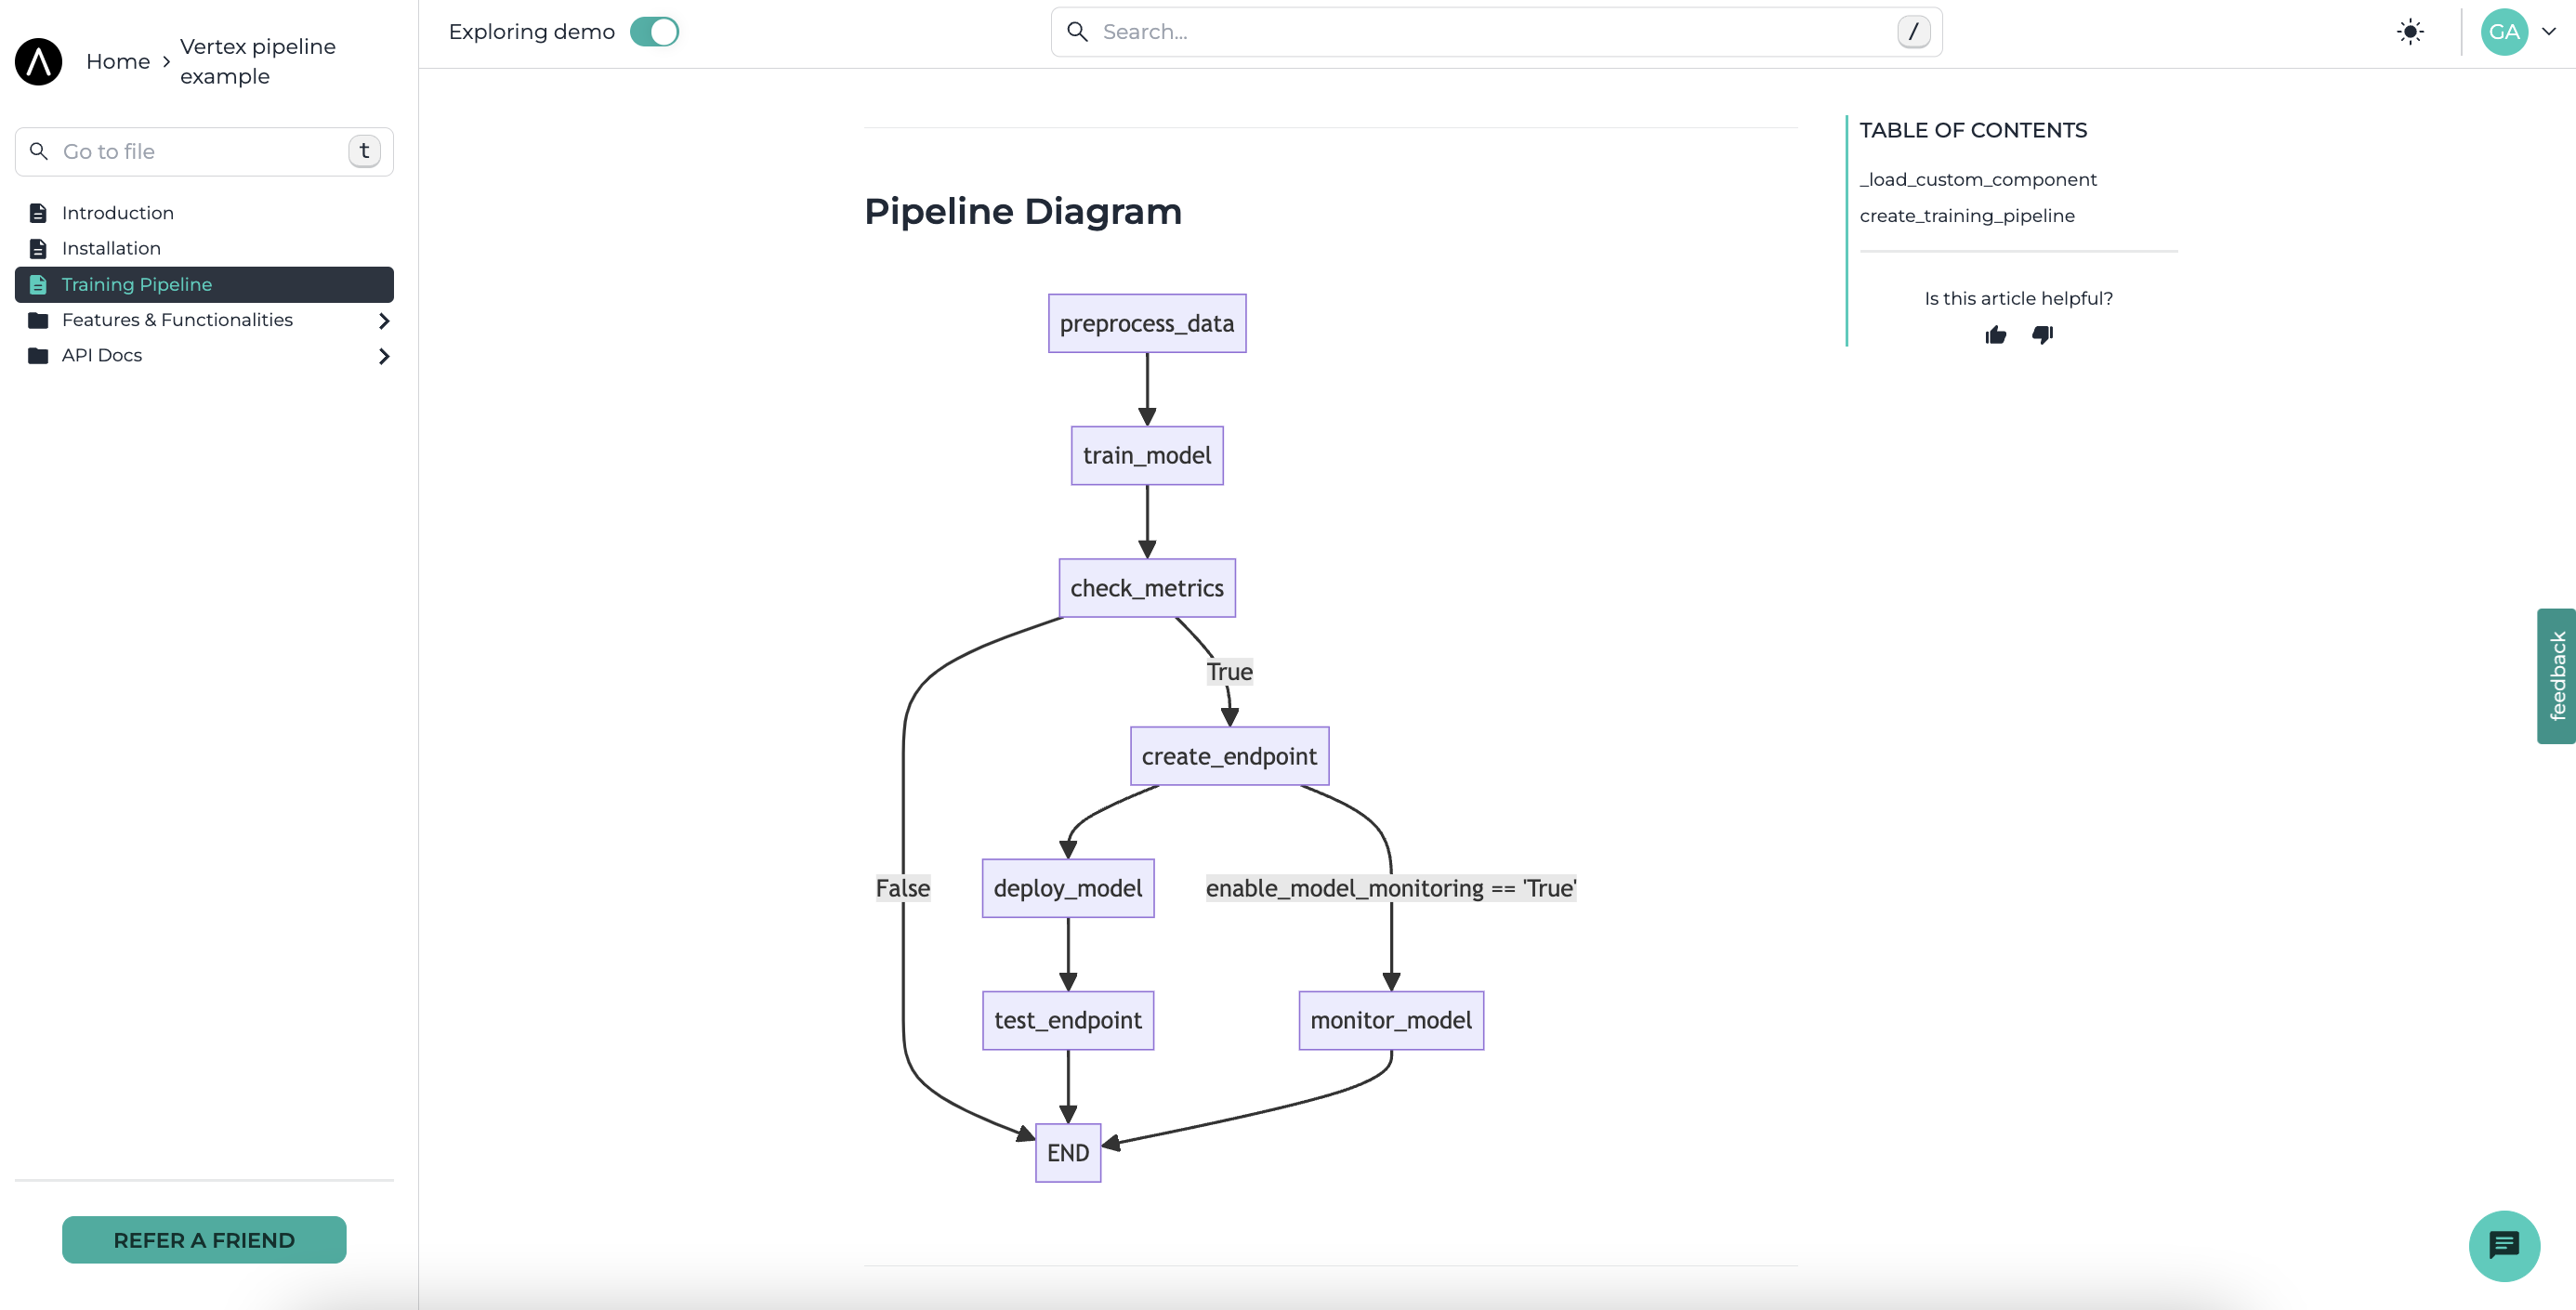2576x1310 pixels.
Task: Toggle the light/dark theme sun icon
Action: [x=2410, y=32]
